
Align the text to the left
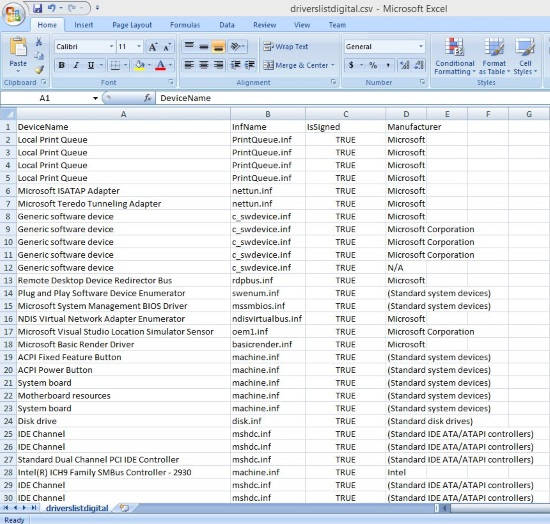tap(189, 65)
